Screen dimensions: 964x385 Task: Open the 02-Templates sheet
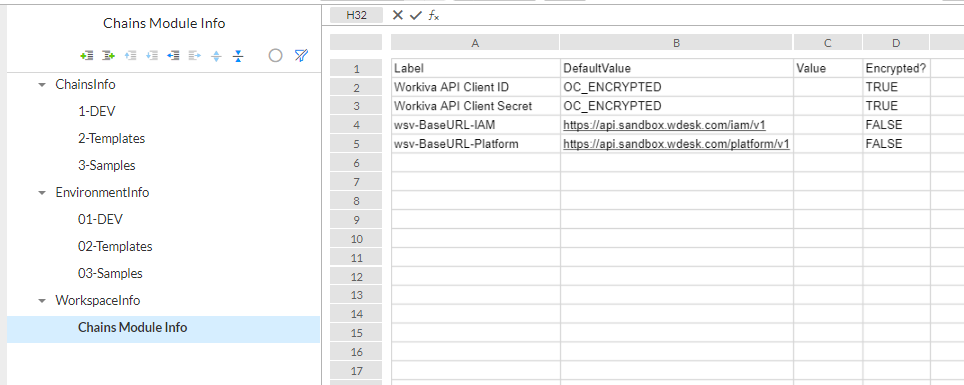(x=115, y=247)
